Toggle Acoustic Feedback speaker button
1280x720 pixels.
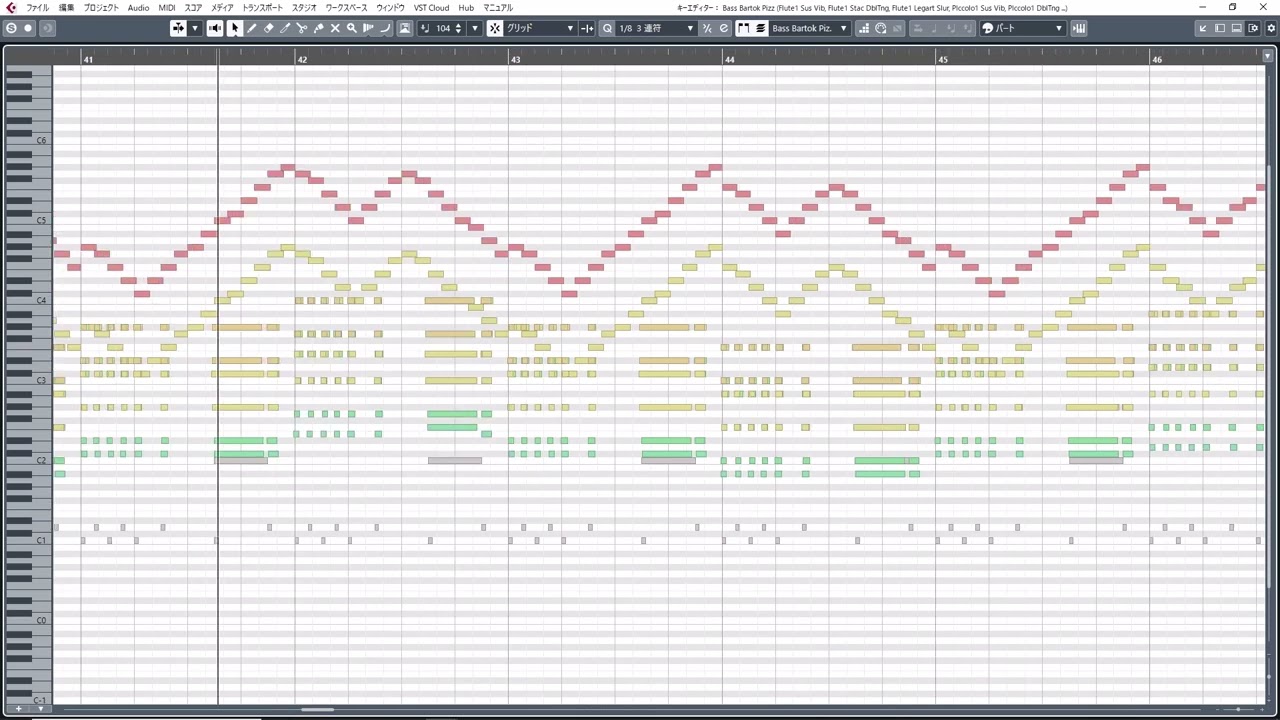[x=215, y=28]
